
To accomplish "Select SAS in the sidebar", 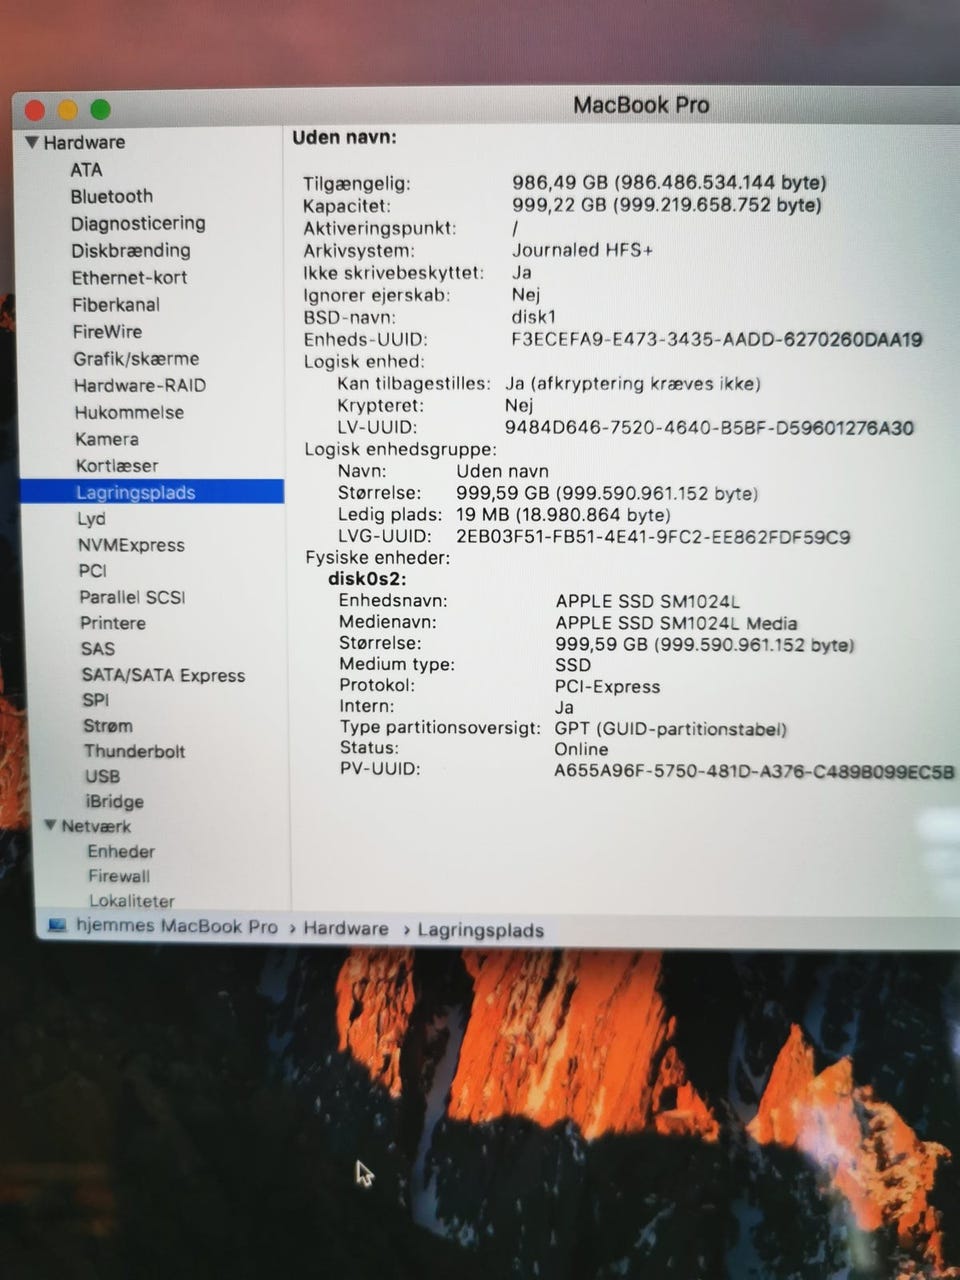I will [98, 649].
